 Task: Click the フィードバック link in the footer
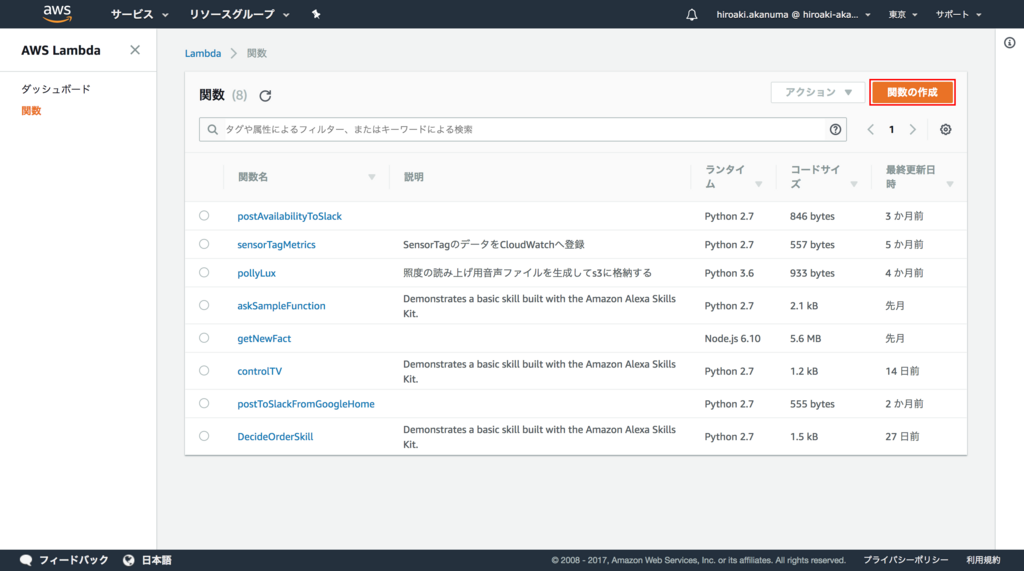coord(73,560)
